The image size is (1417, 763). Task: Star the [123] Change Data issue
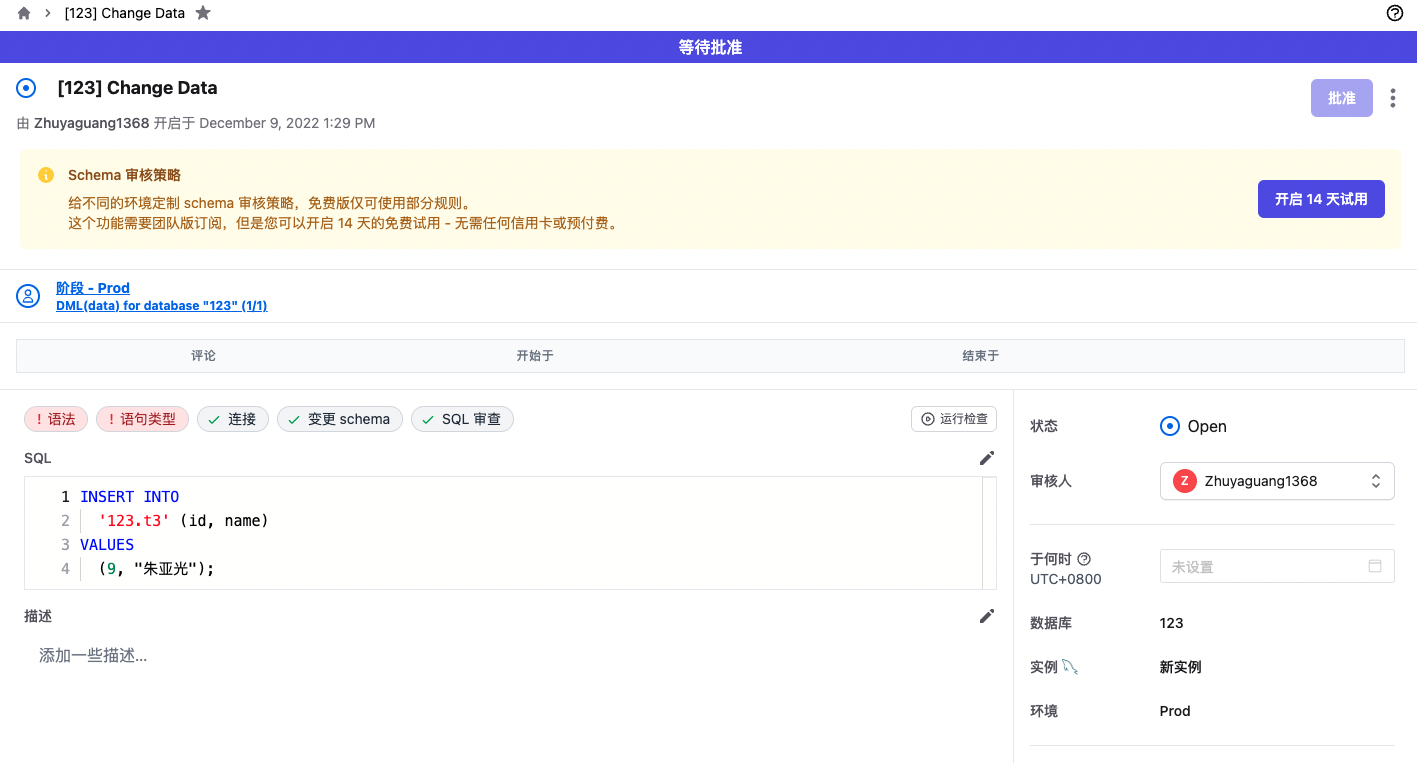click(x=203, y=14)
